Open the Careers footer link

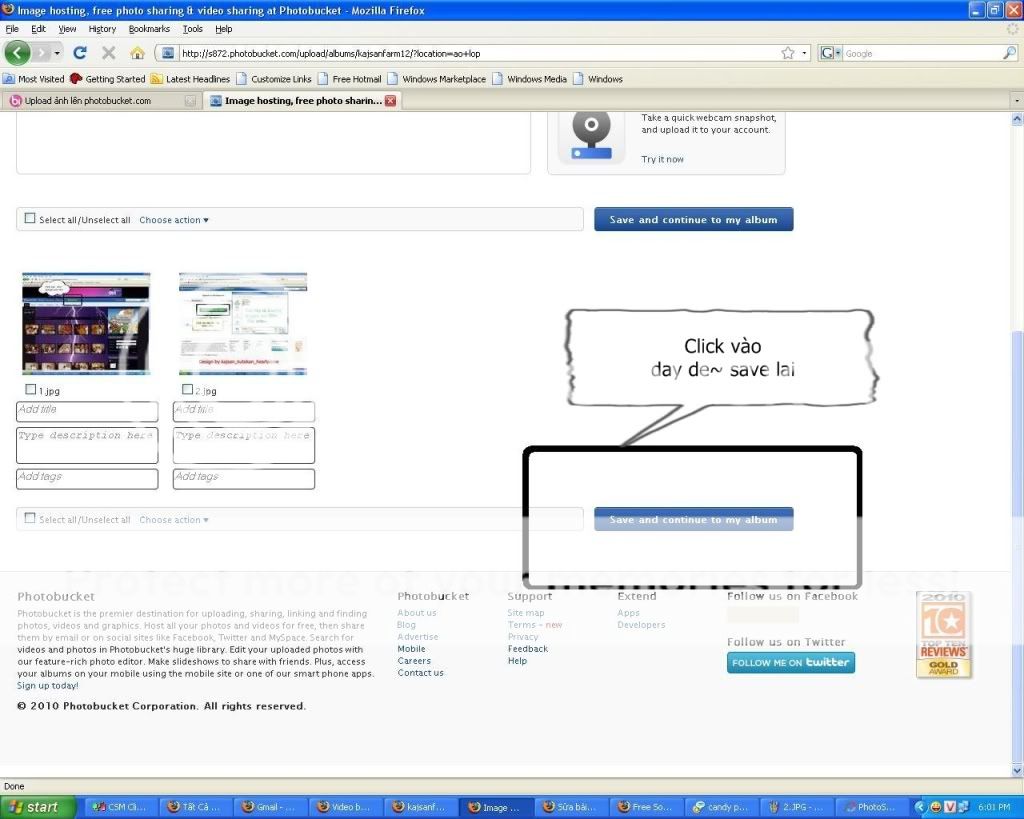coord(414,661)
